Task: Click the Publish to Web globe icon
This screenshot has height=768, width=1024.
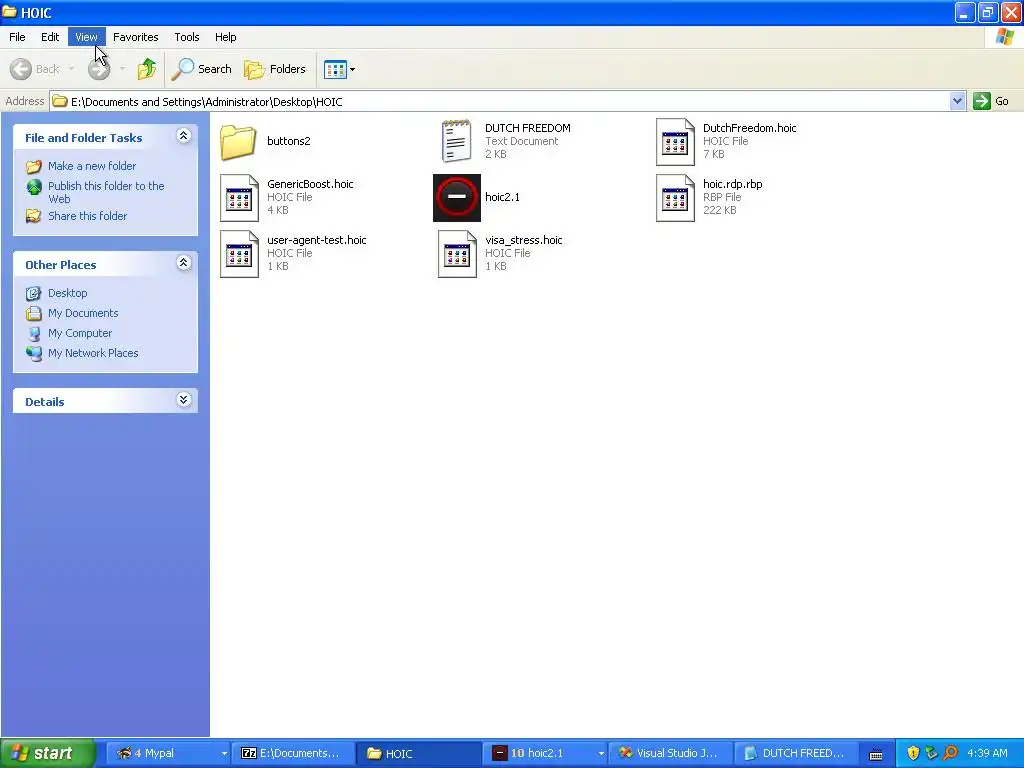Action: tap(34, 187)
